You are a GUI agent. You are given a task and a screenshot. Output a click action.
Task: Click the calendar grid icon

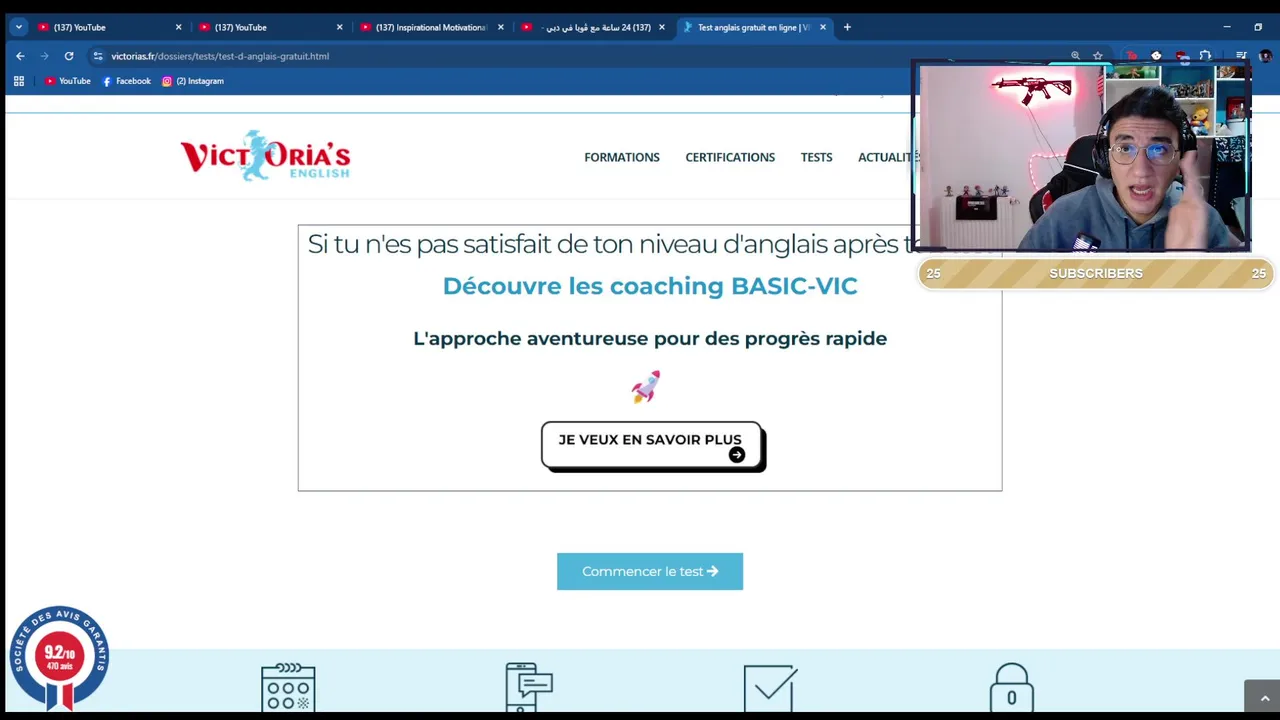[288, 687]
